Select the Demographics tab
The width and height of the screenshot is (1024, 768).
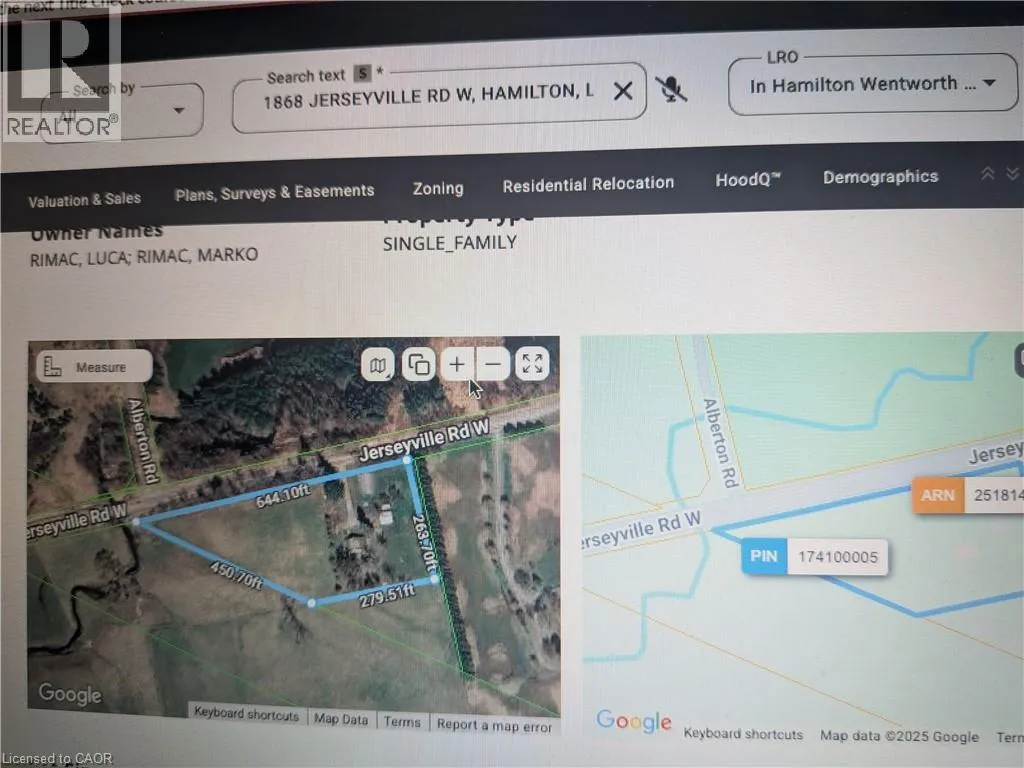(x=880, y=176)
